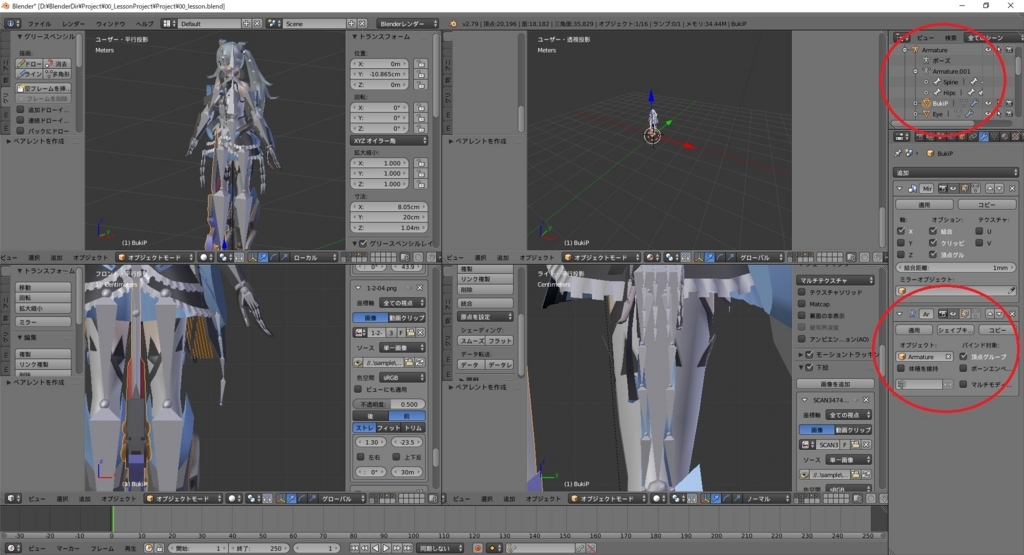This screenshot has width=1024, height=555.
Task: Open the Render (レンダー) menu
Action: [x=74, y=24]
